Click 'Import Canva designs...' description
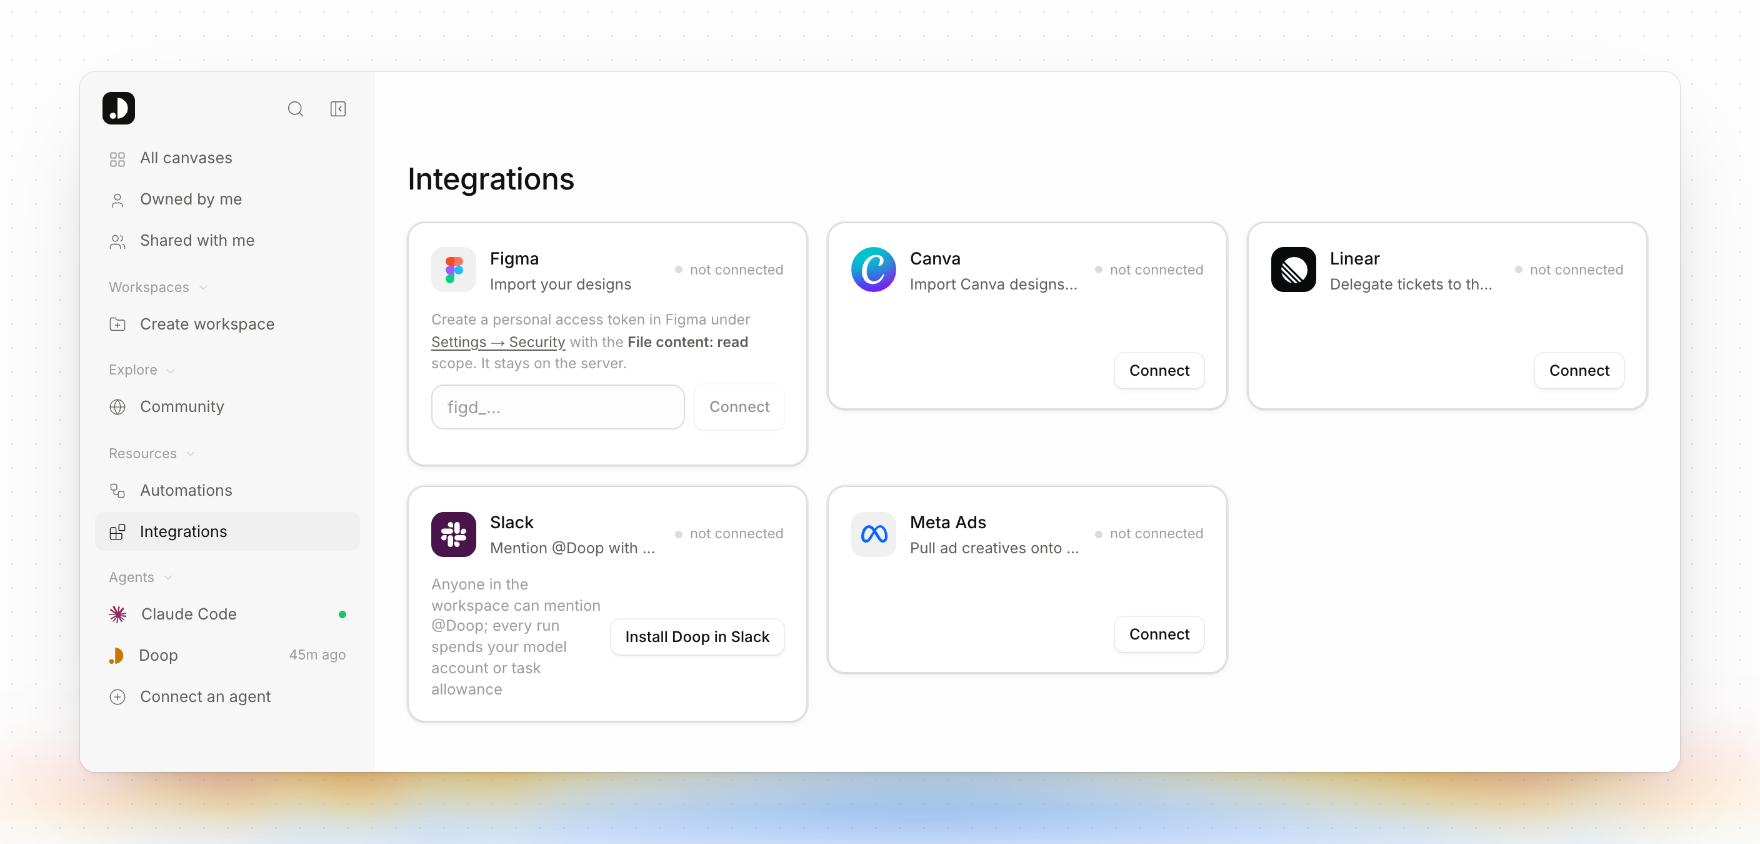 [x=994, y=284]
